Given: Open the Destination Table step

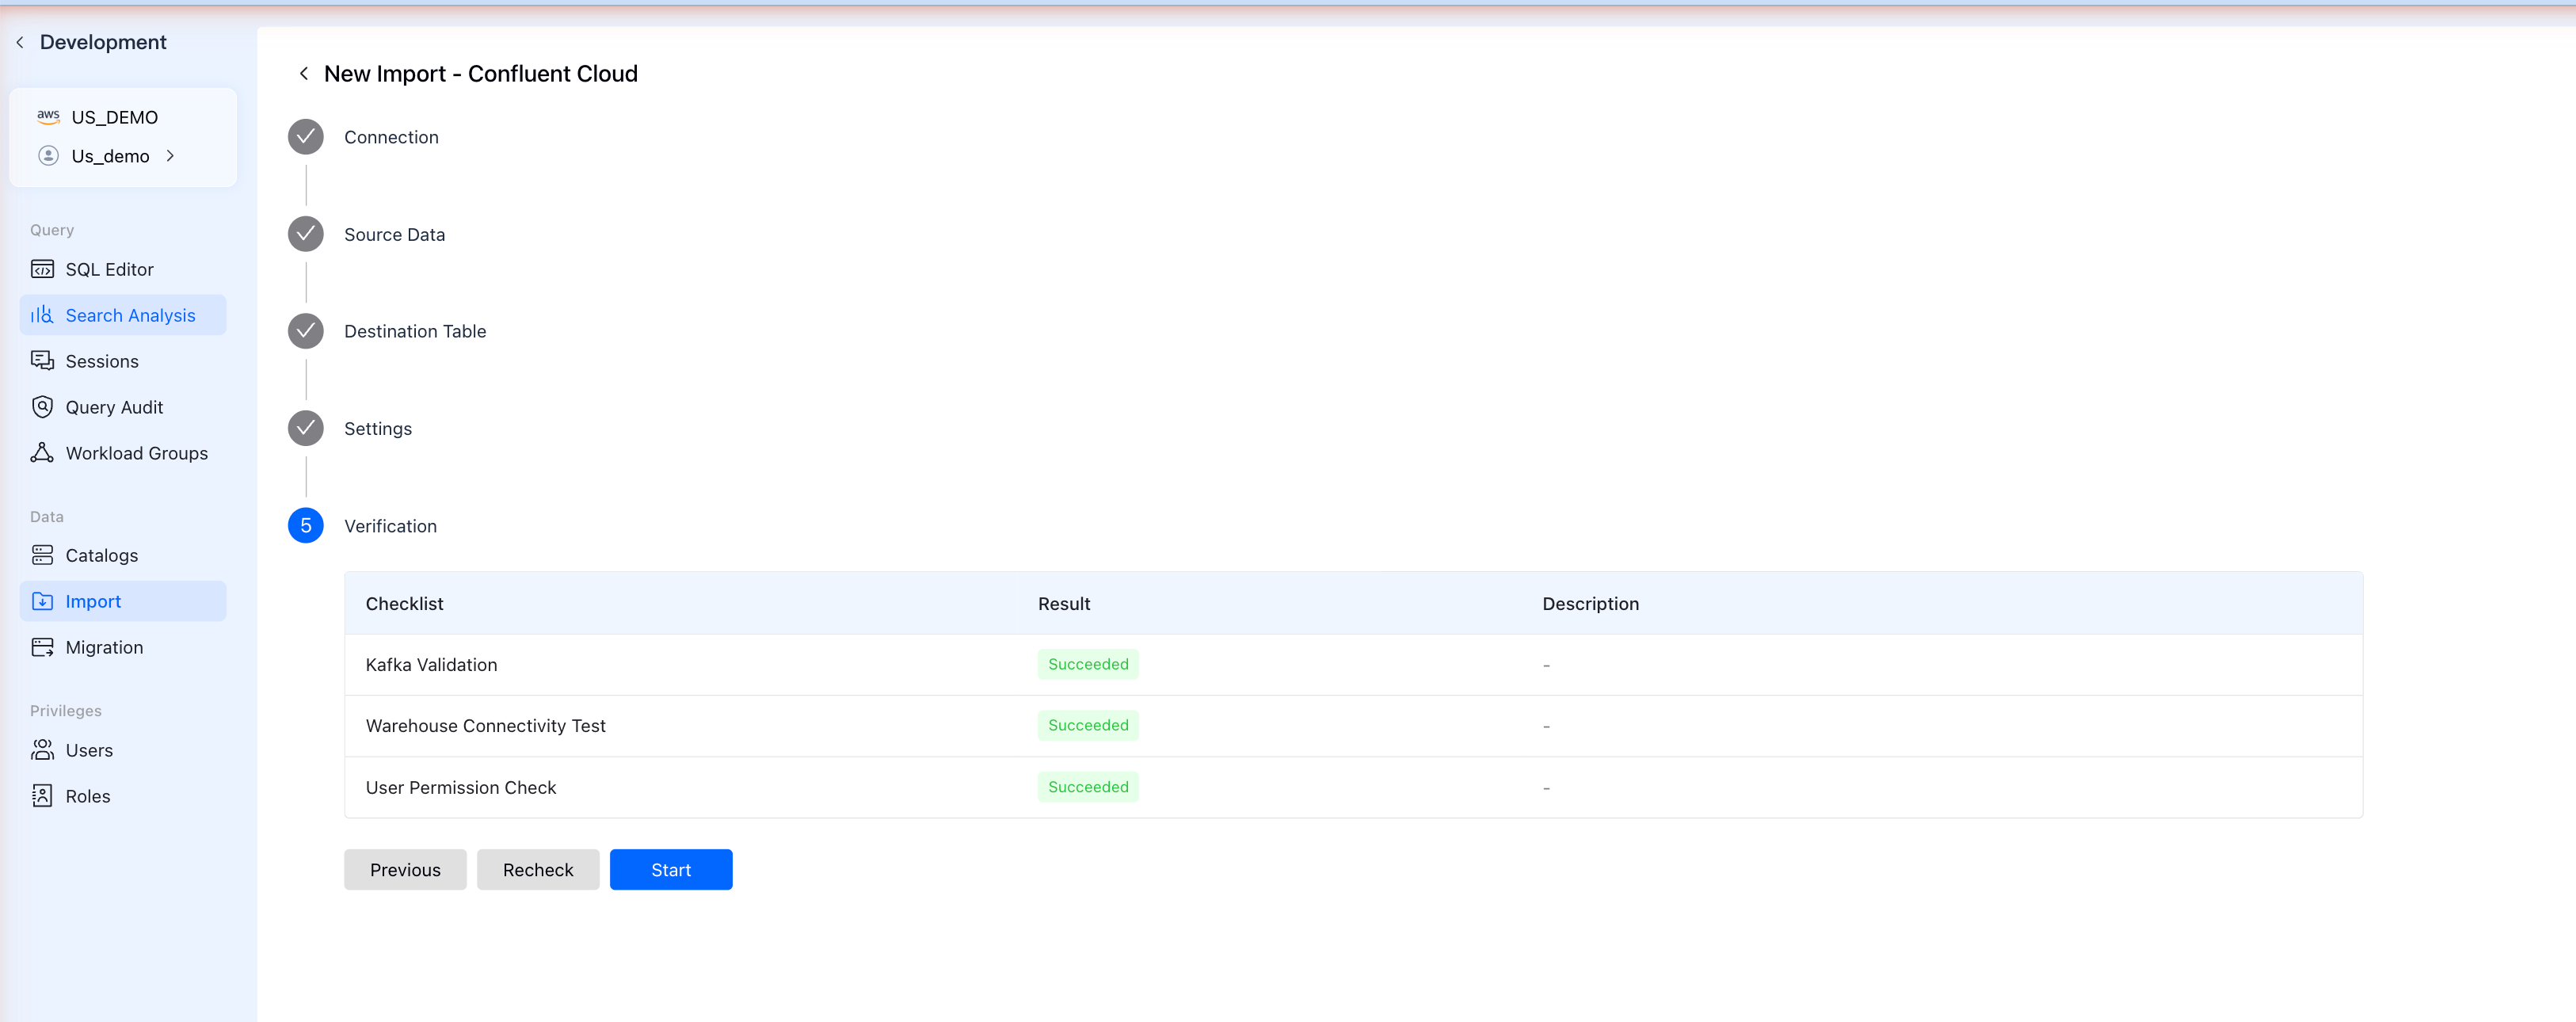Looking at the screenshot, I should point(306,331).
